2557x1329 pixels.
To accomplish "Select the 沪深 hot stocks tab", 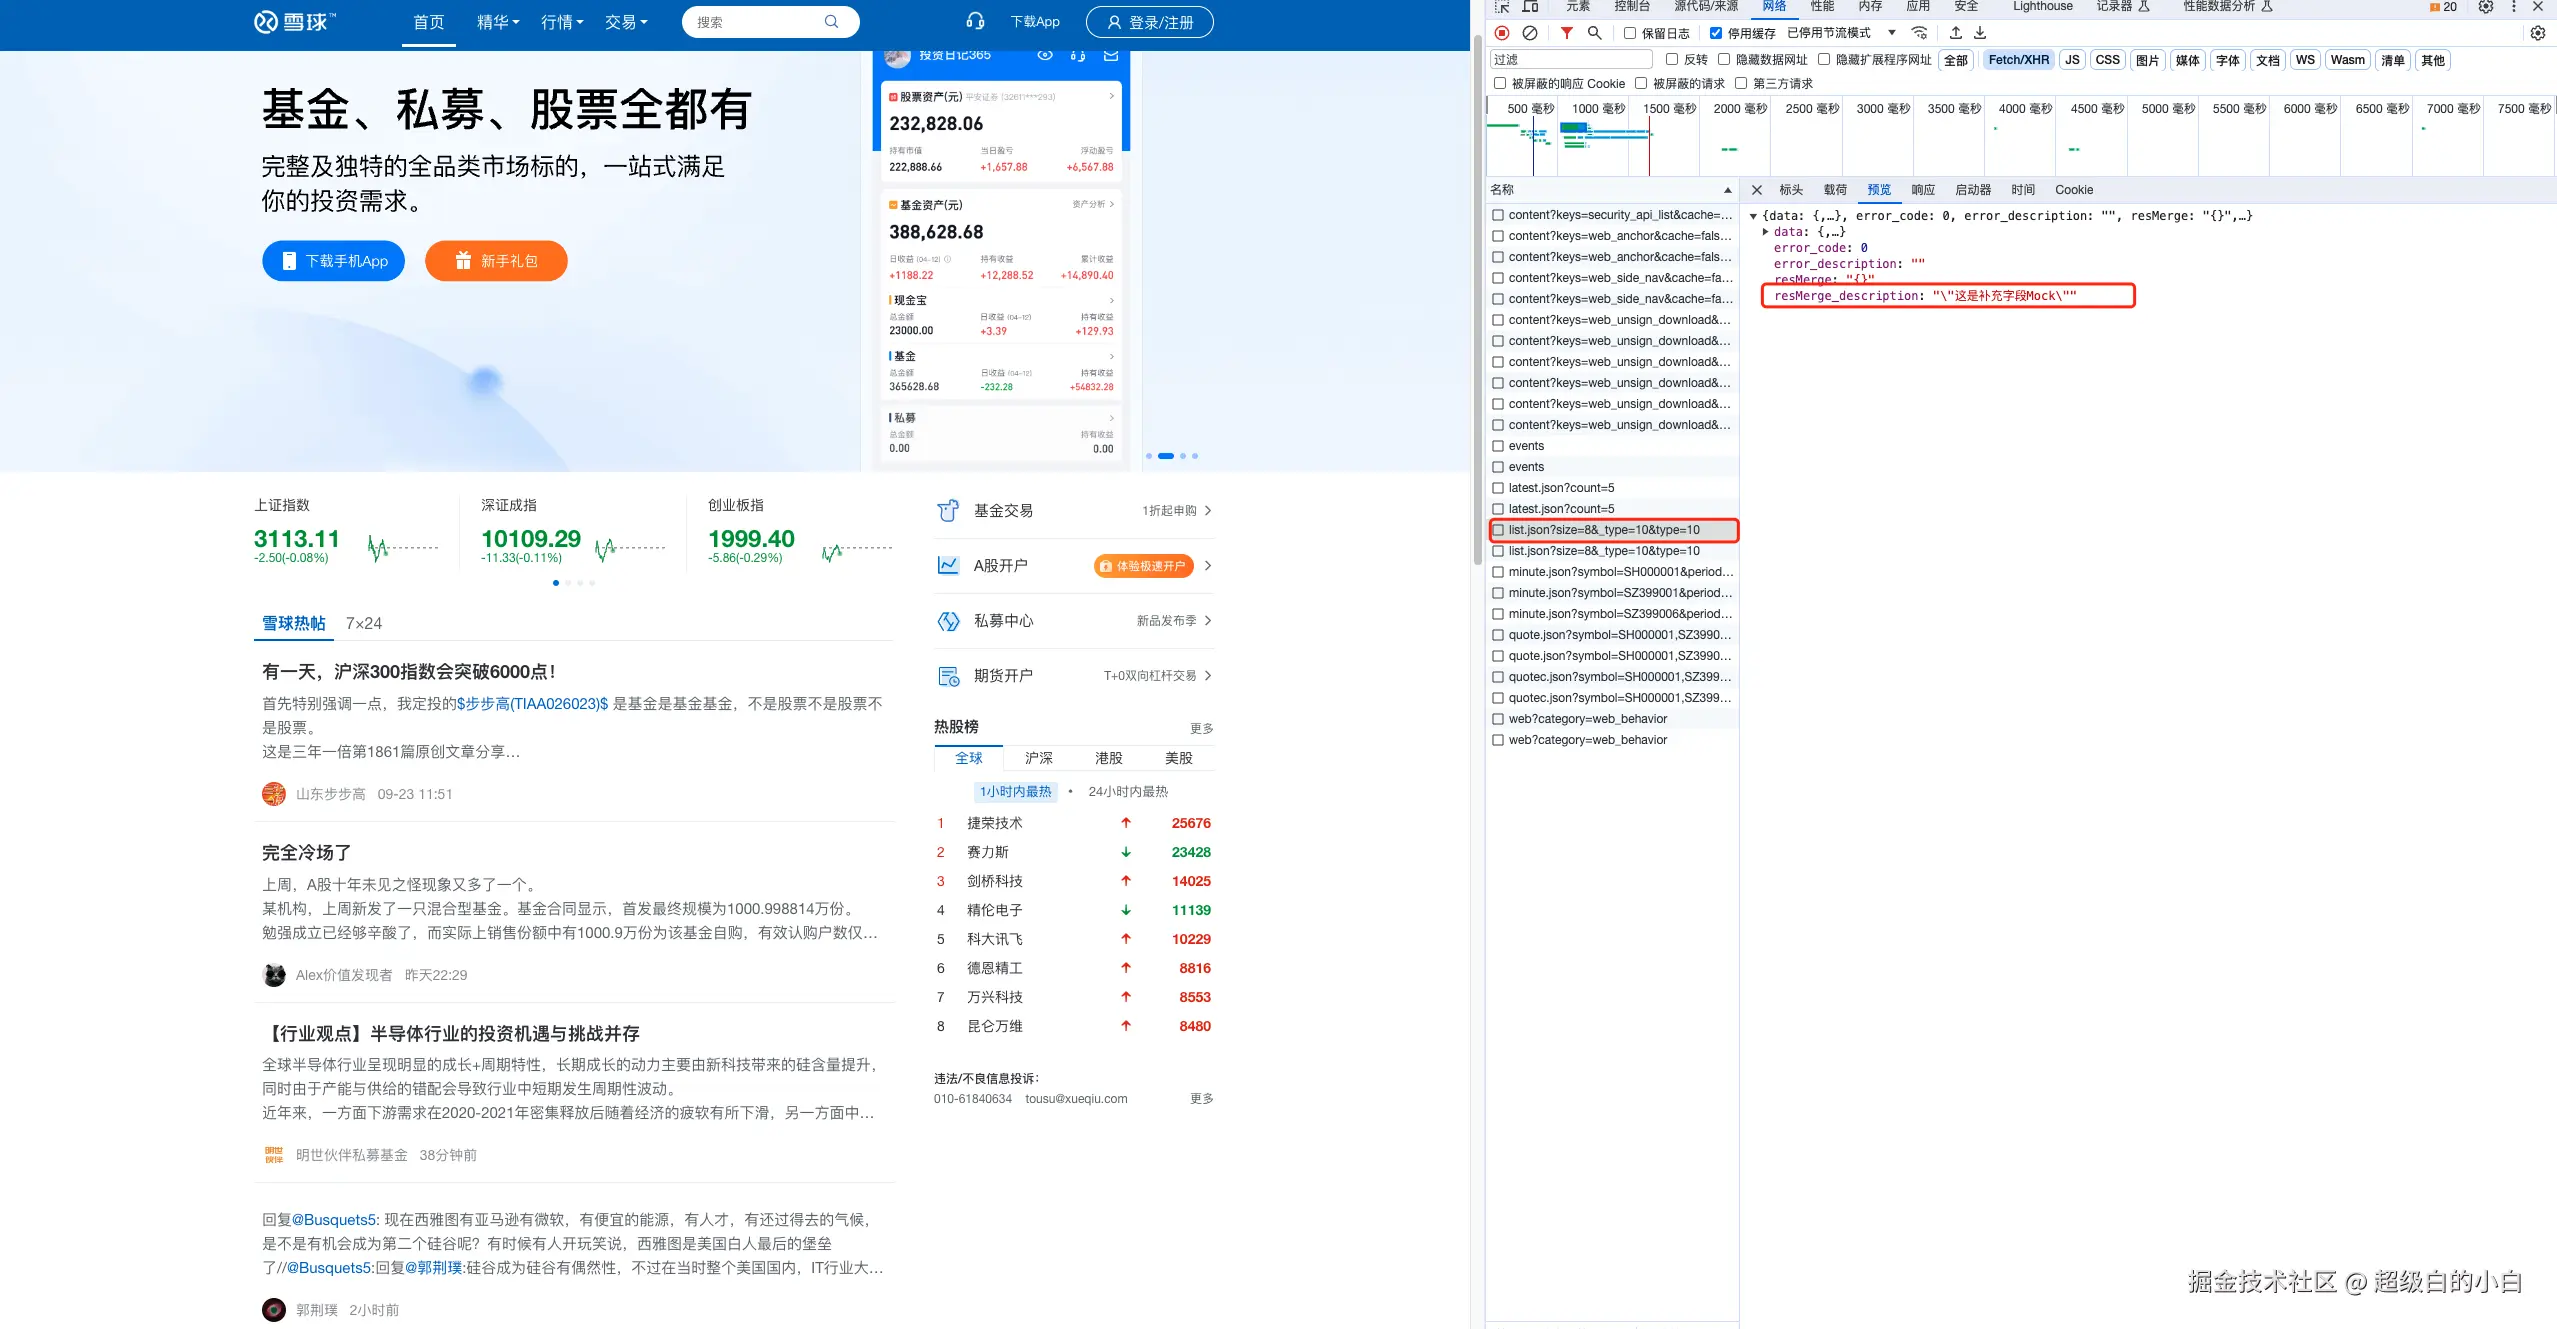I will click(1038, 758).
